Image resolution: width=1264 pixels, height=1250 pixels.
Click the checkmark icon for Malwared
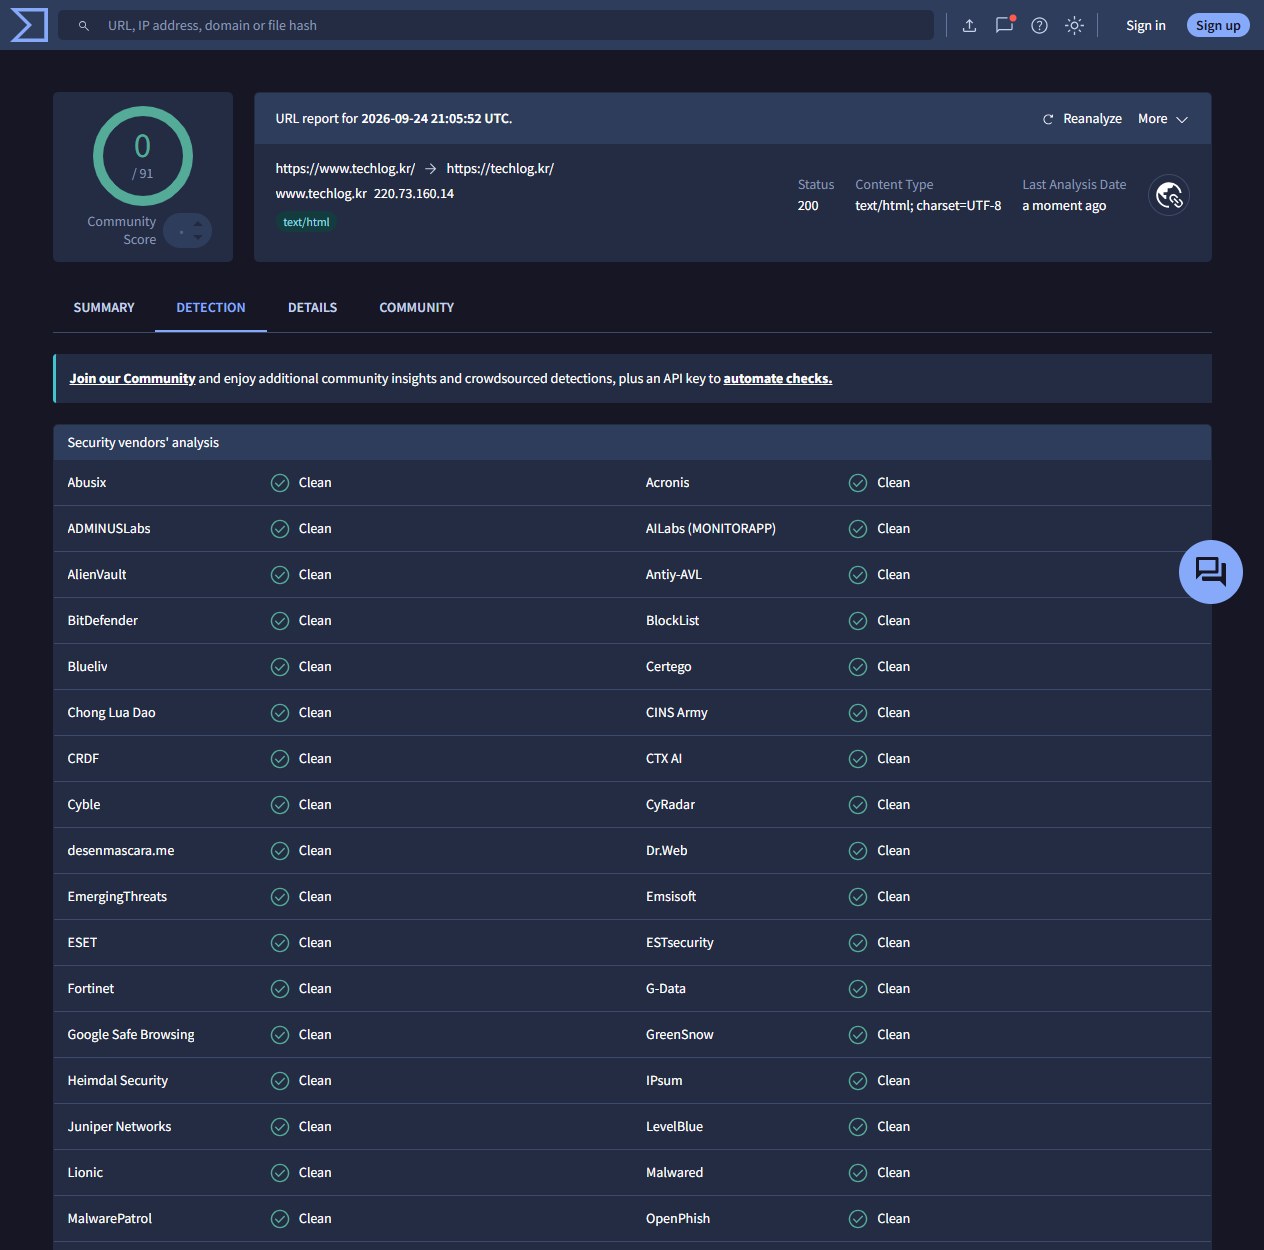click(x=858, y=1173)
